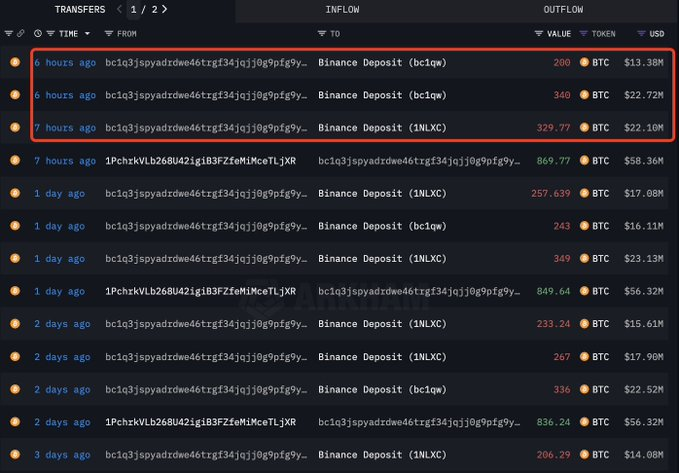
Task: Go to the next transfers page
Action: [165, 10]
